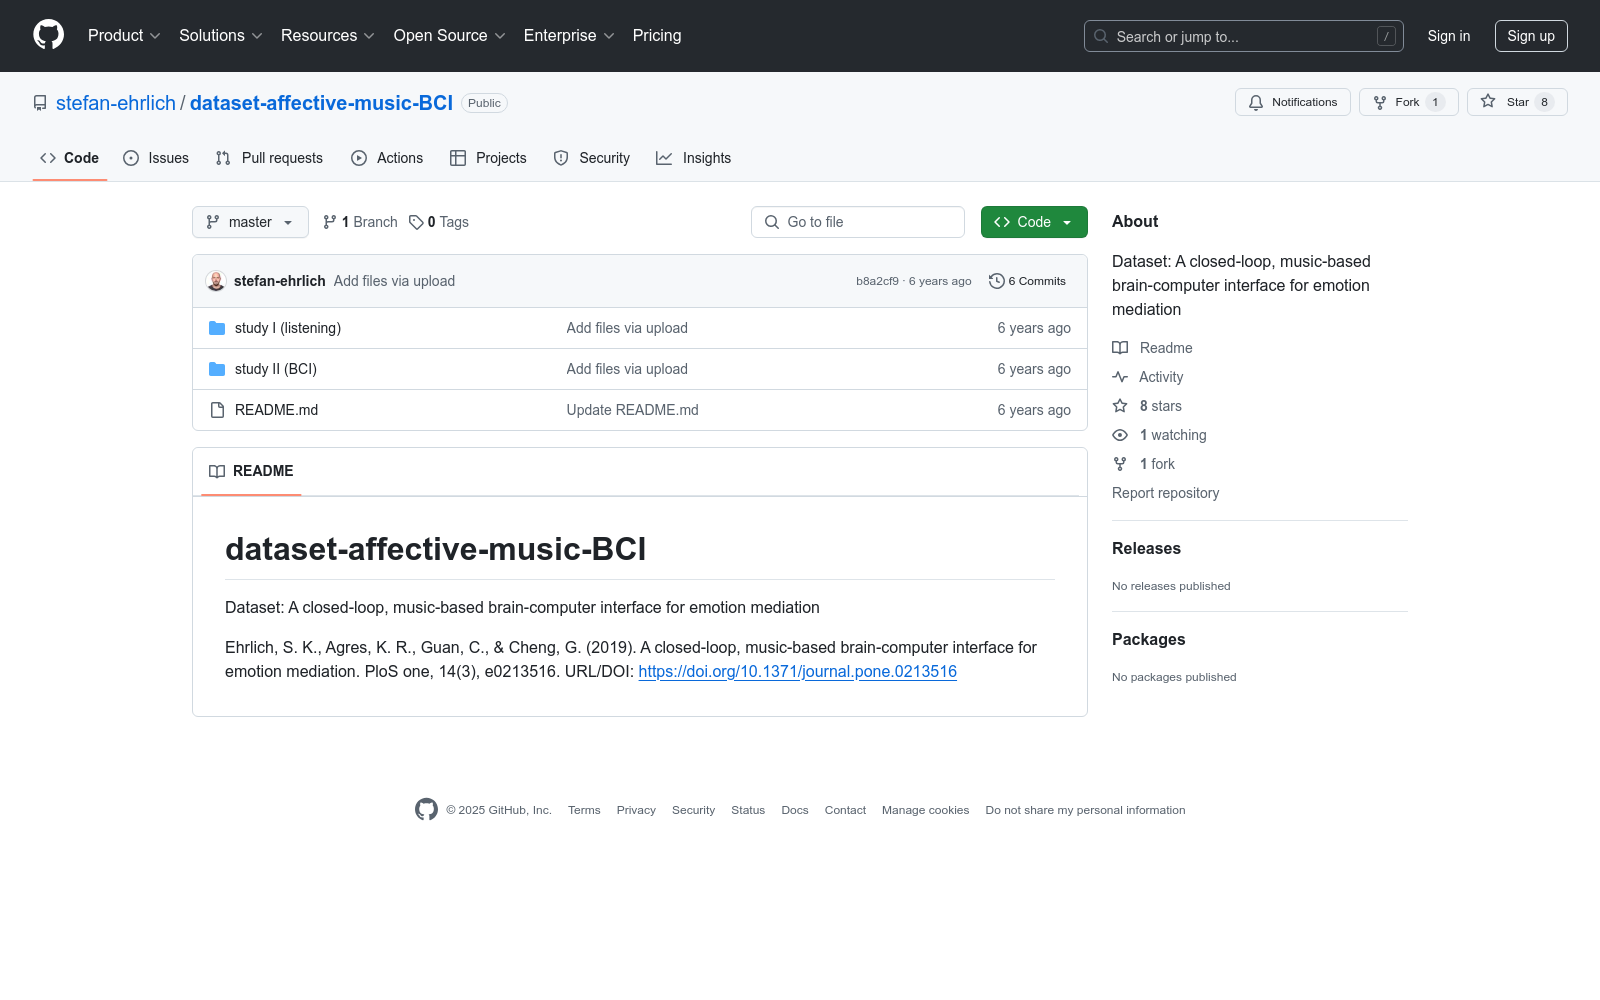Open the footer Security link
1600x1000 pixels.
click(693, 811)
